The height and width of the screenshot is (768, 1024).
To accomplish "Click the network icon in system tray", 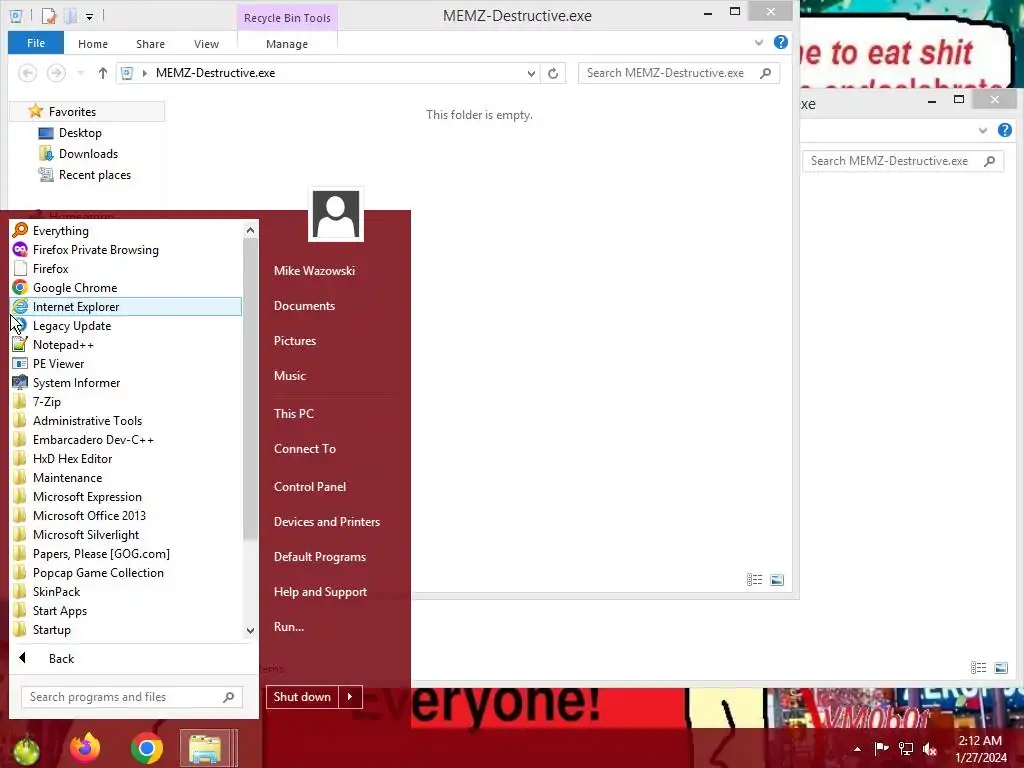I will 905,748.
